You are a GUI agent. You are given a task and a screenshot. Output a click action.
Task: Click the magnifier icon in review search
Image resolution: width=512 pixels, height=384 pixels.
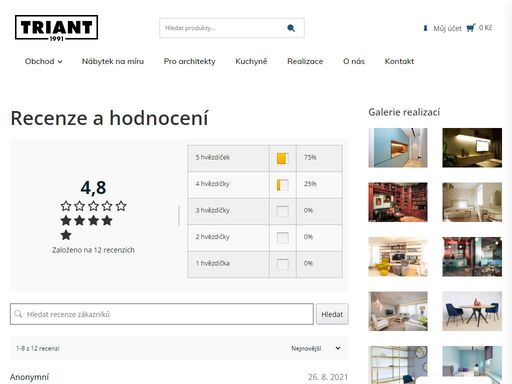pos(18,314)
